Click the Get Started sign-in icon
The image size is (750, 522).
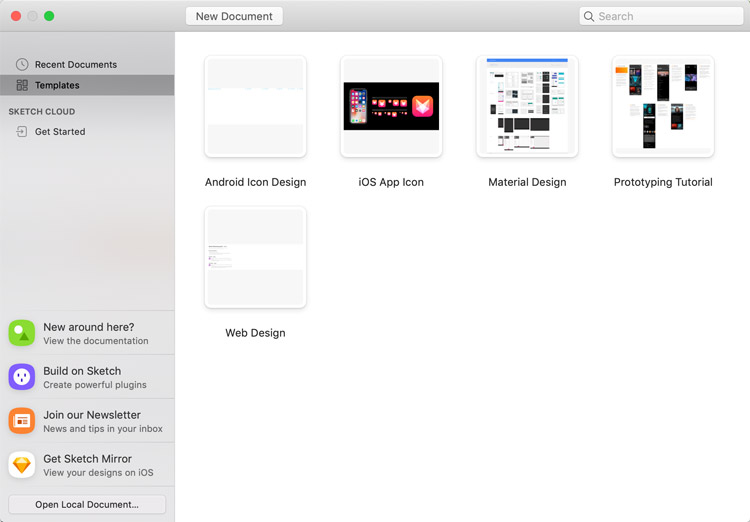22,132
